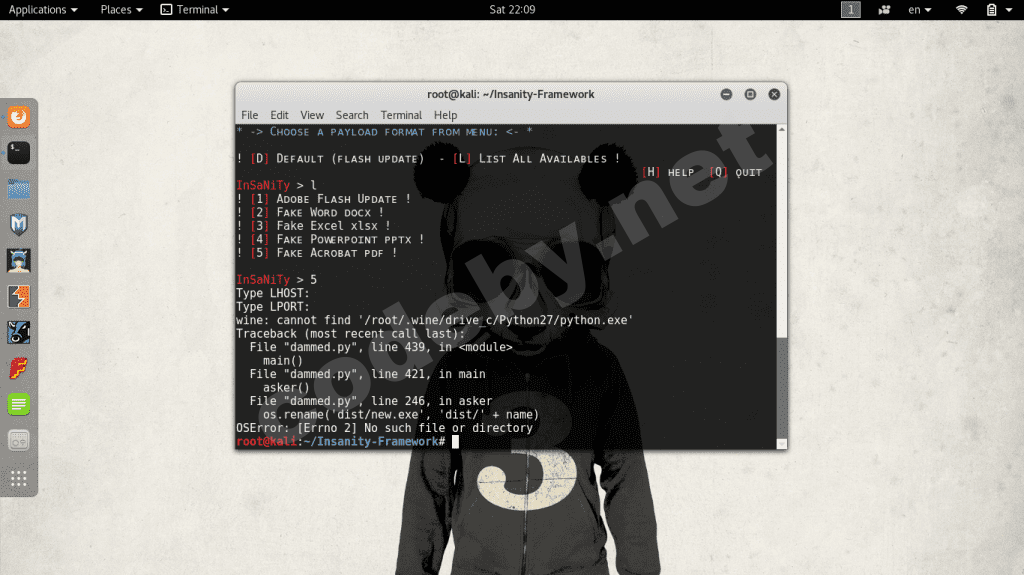Click the 'line 439, in <module>' line

click(381, 347)
